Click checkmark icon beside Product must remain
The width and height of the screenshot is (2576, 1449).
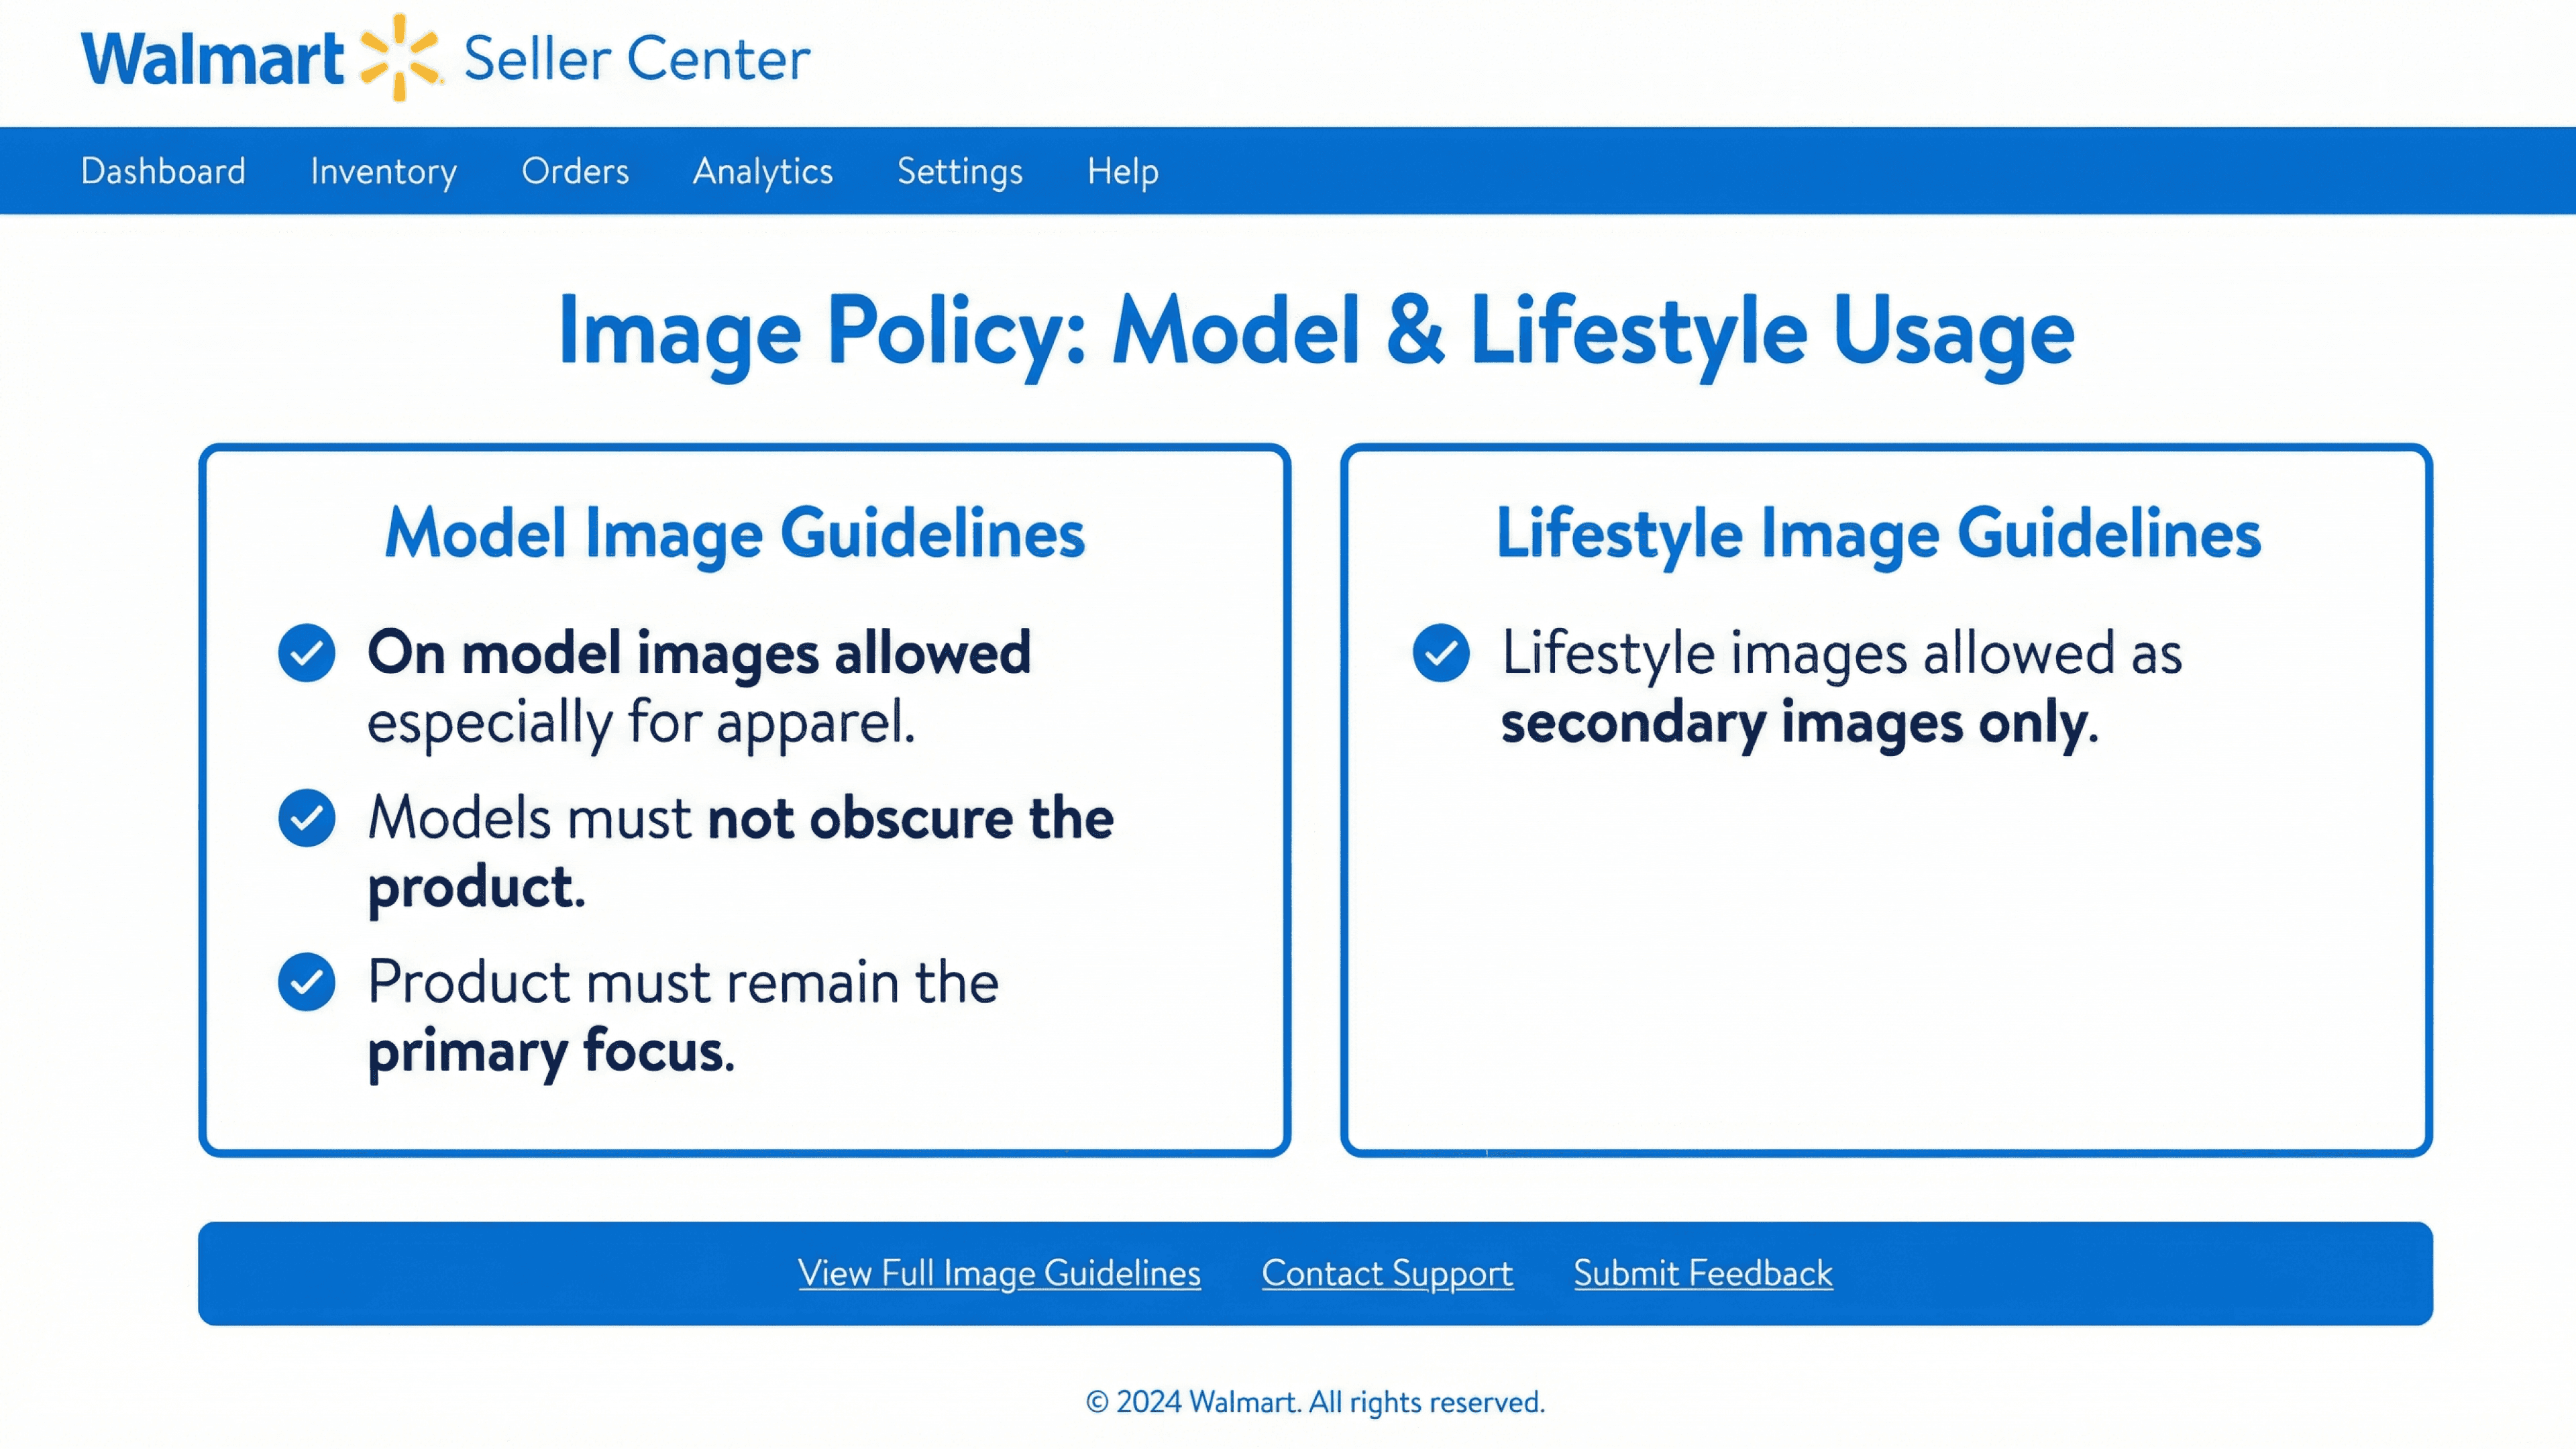click(306, 982)
